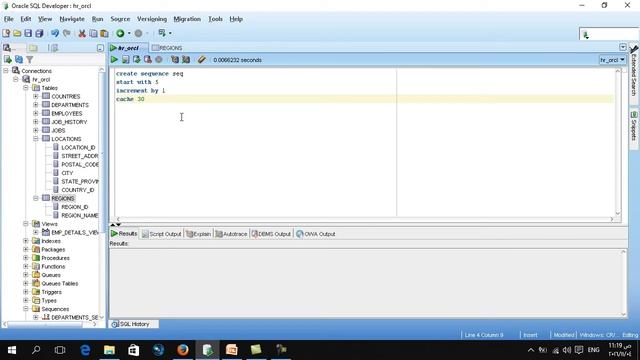Click the Paste clipboard icon

pos(104,33)
